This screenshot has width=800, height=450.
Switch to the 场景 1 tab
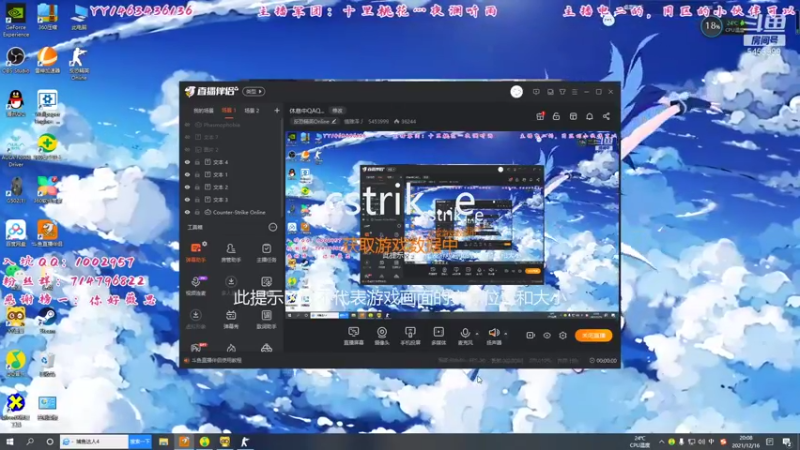[x=229, y=111]
